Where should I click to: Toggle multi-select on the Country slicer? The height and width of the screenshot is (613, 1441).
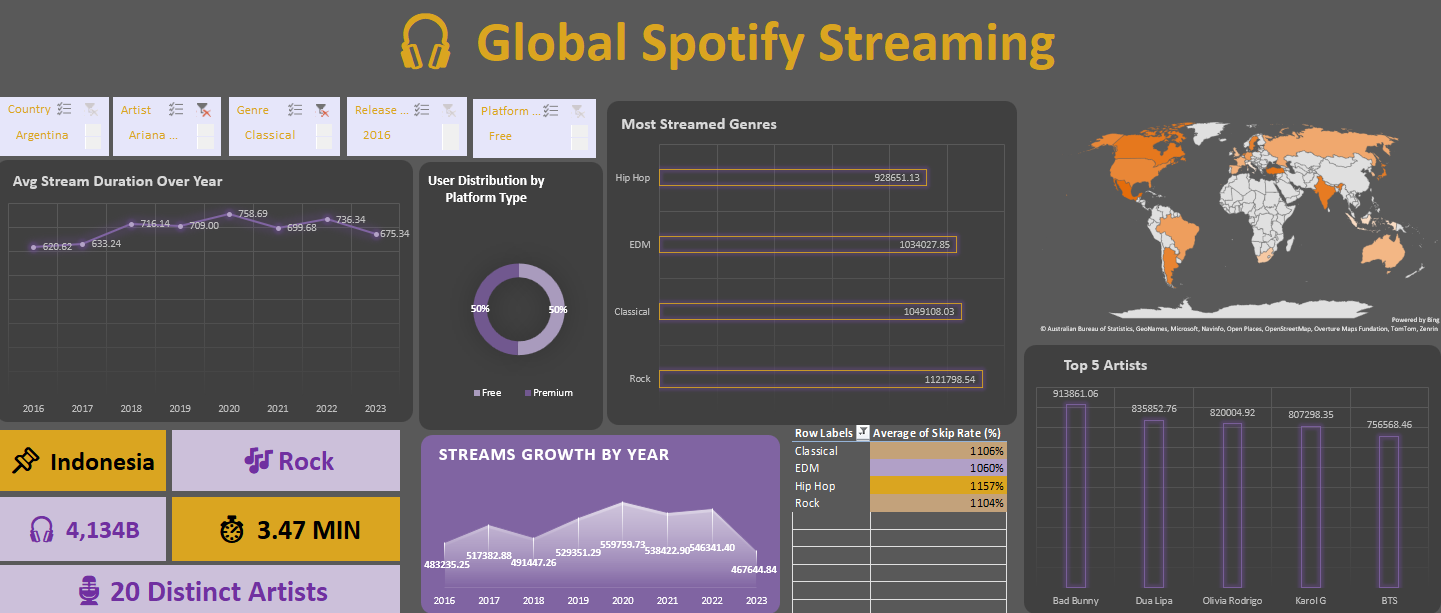[x=64, y=110]
